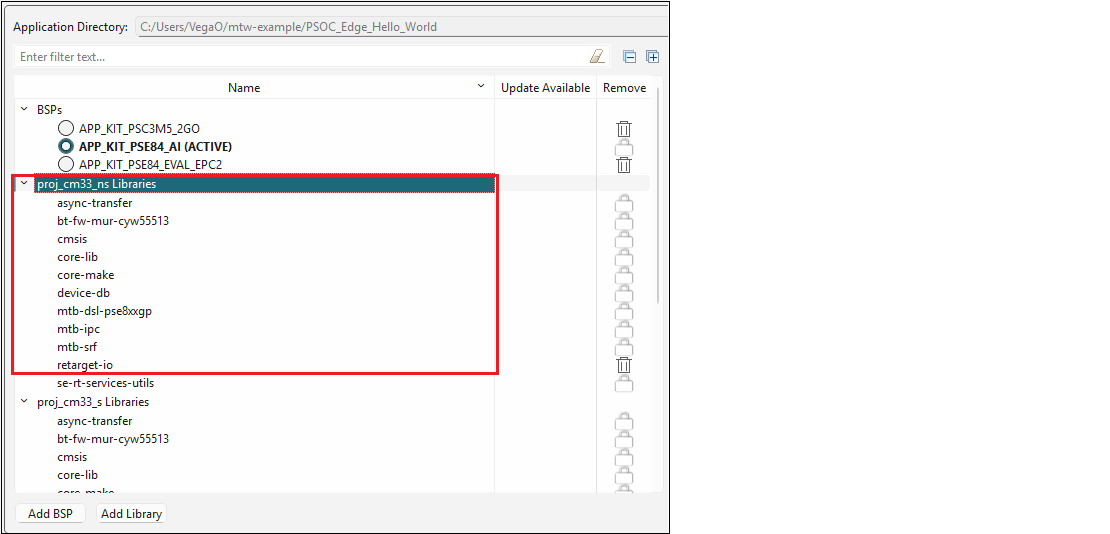The width and height of the screenshot is (1110, 534).
Task: Collapse the proj_cm33_ns Libraries node
Action: pyautogui.click(x=24, y=184)
